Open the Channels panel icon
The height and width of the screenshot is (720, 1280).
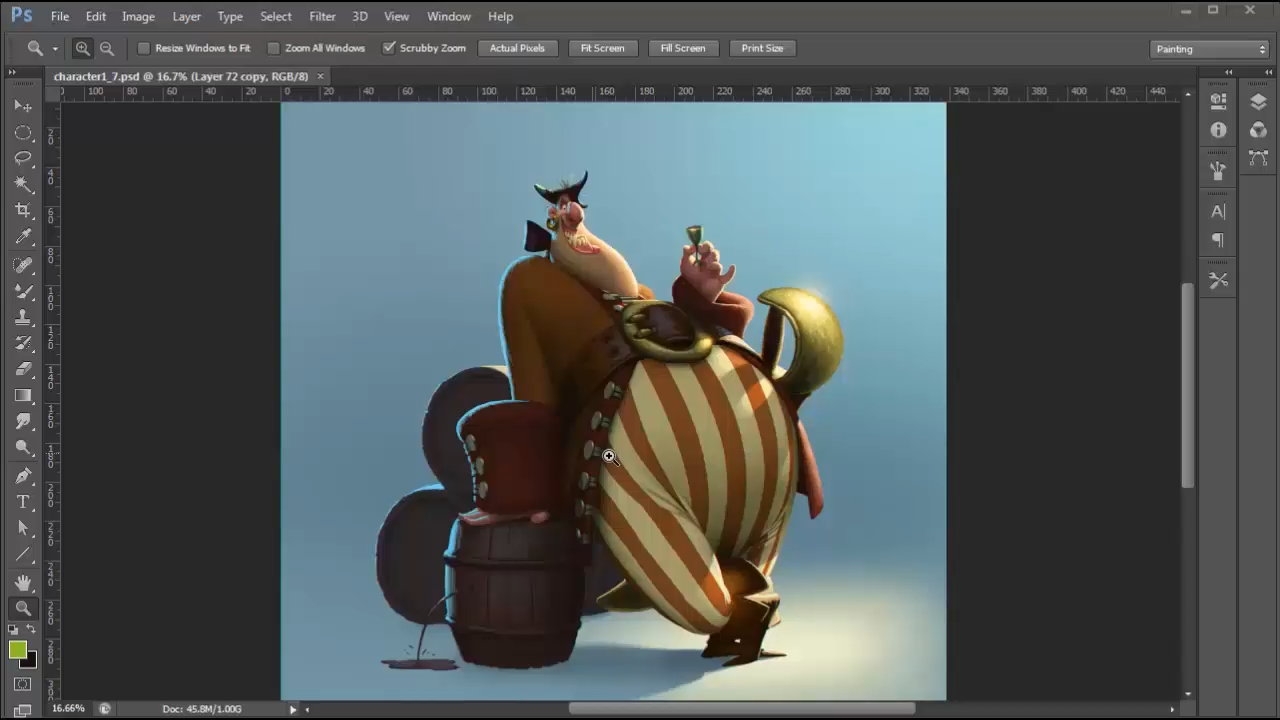pyautogui.click(x=1258, y=130)
